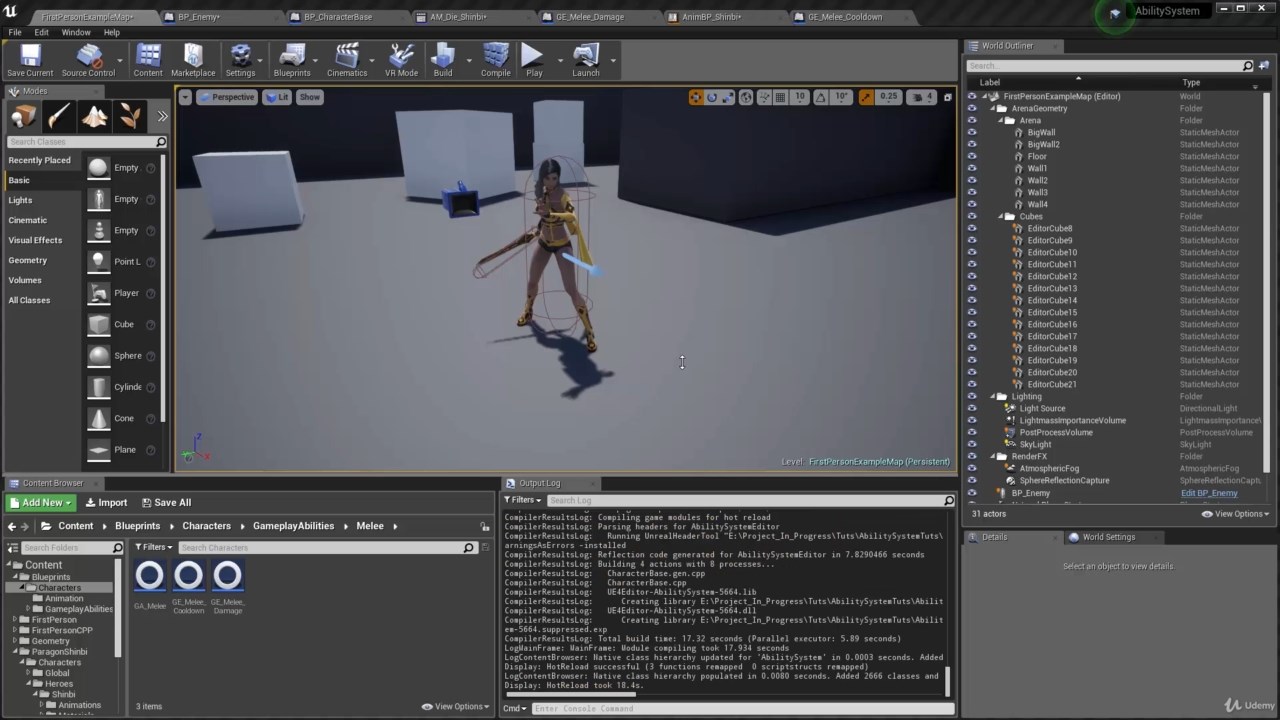Open the Marketplace toolbar icon

click(x=193, y=59)
